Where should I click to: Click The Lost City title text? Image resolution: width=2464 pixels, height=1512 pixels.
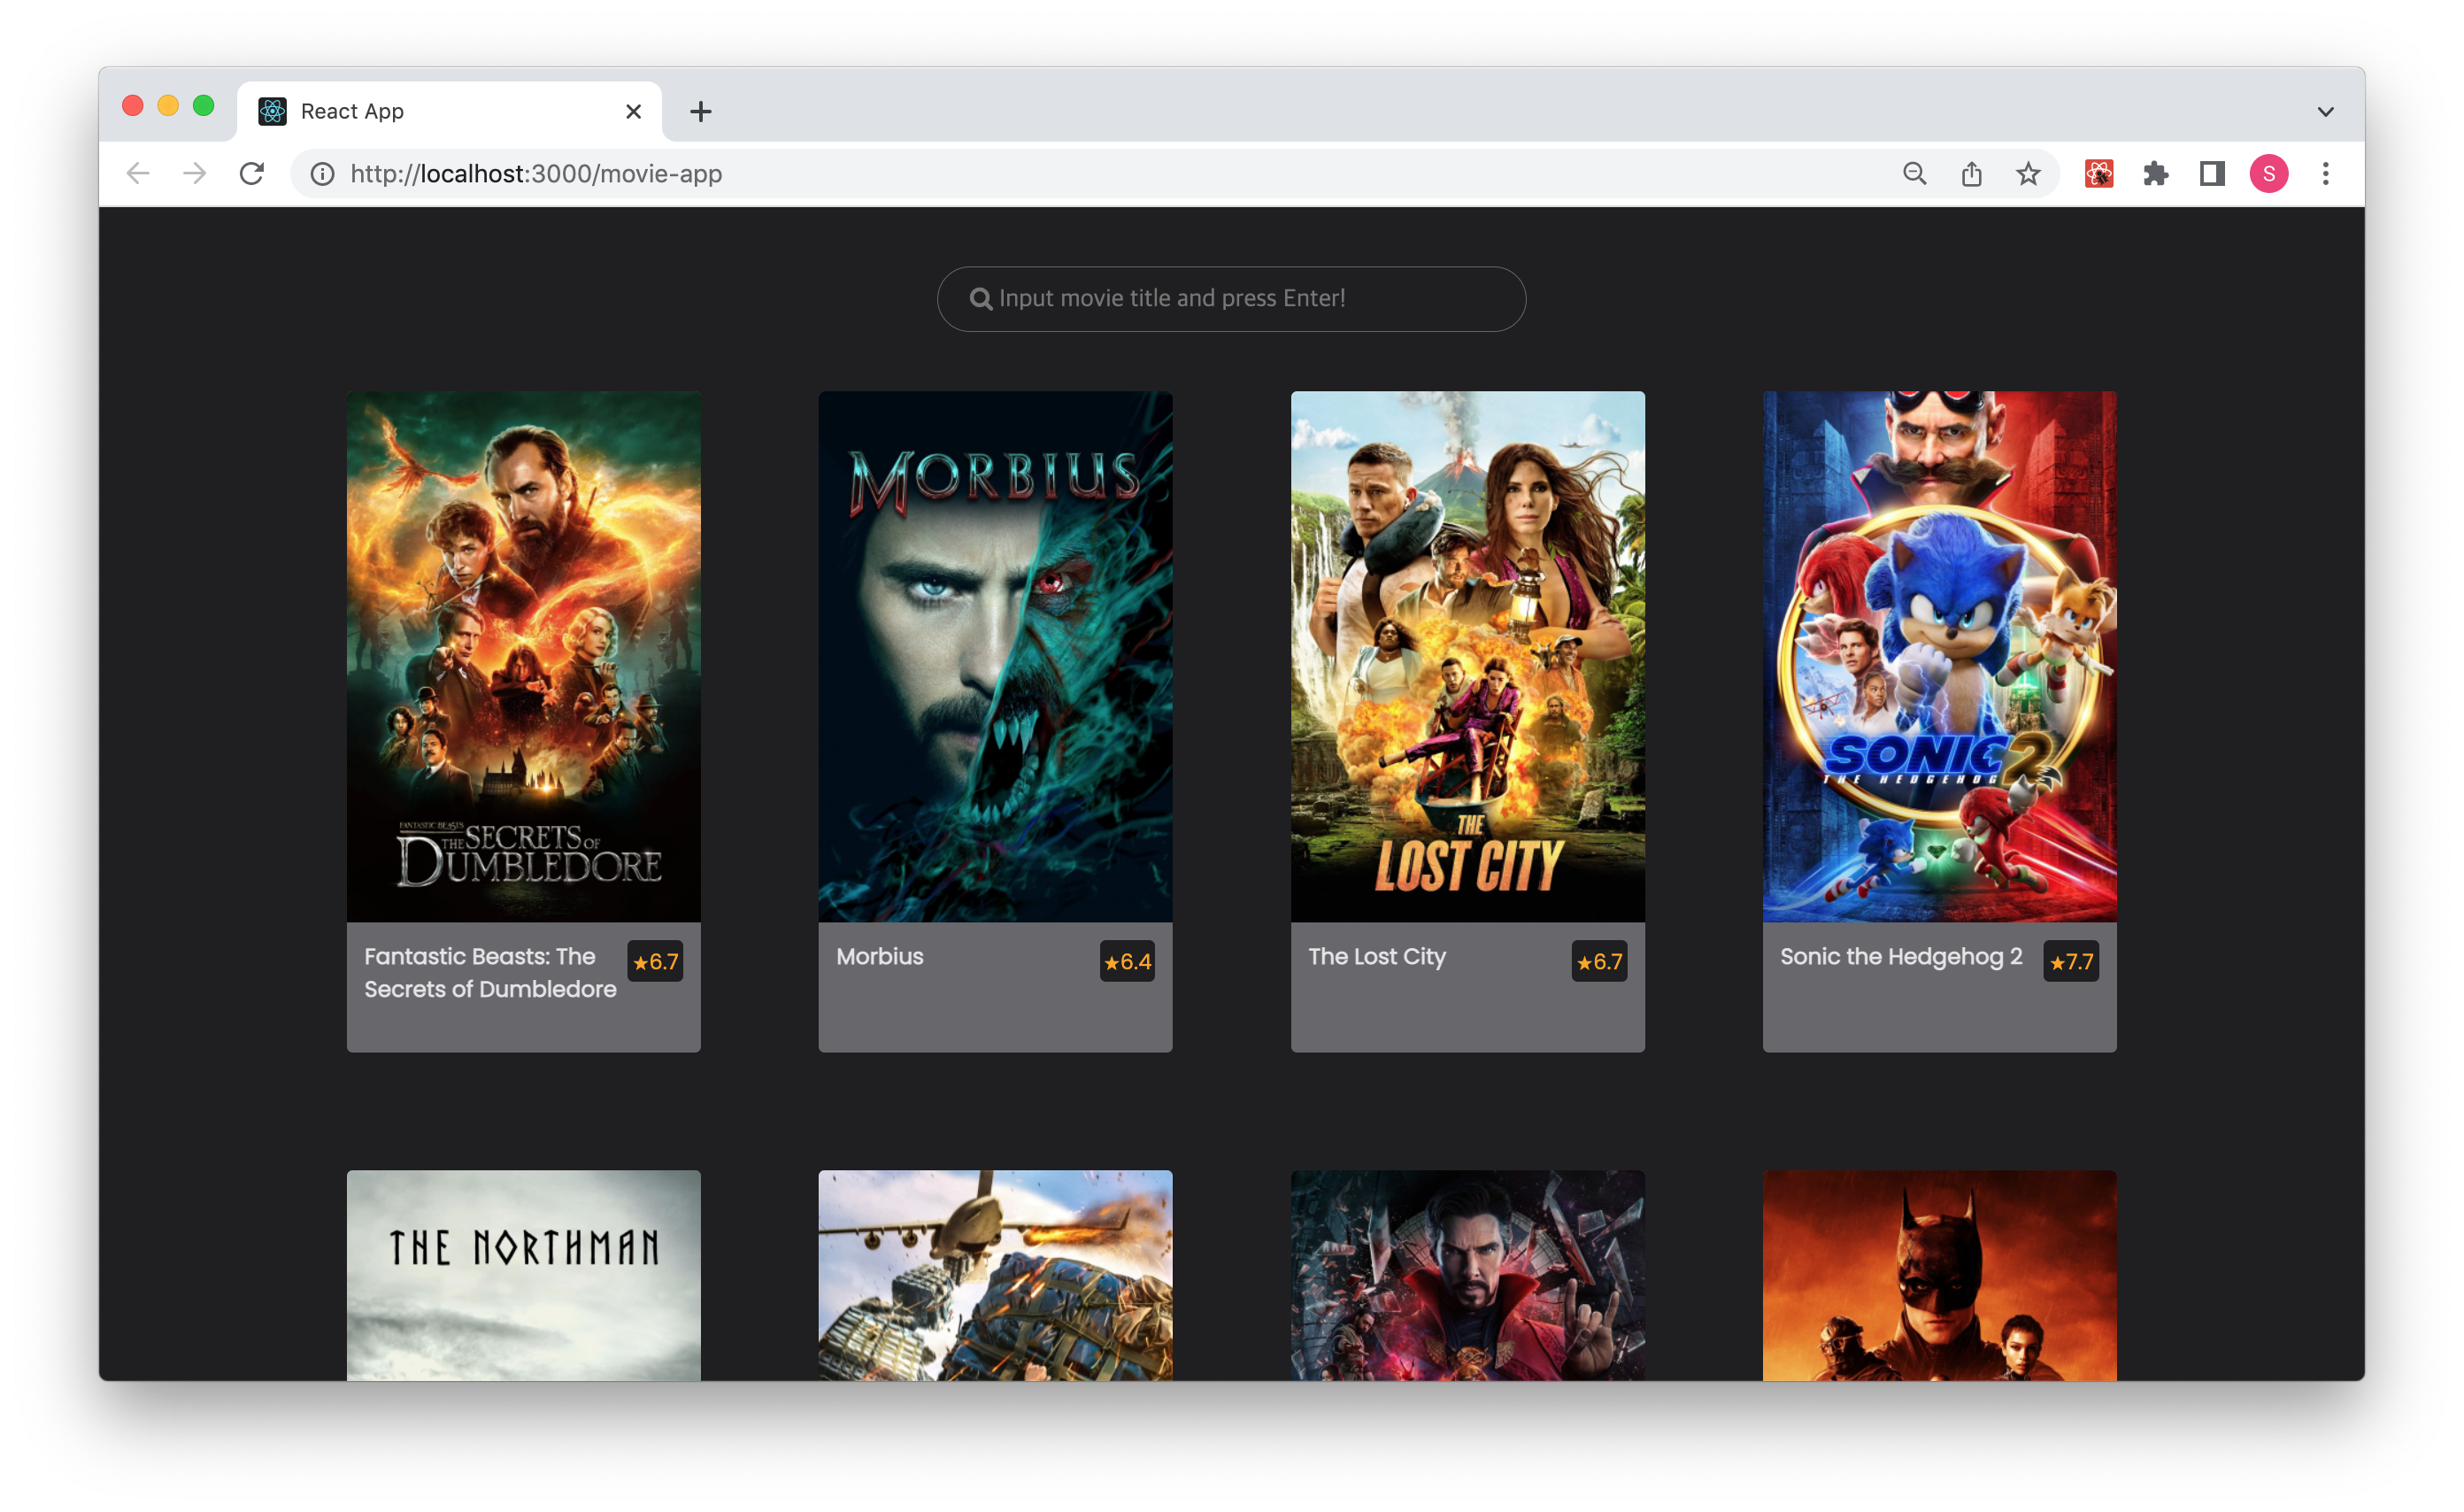[x=1377, y=957]
